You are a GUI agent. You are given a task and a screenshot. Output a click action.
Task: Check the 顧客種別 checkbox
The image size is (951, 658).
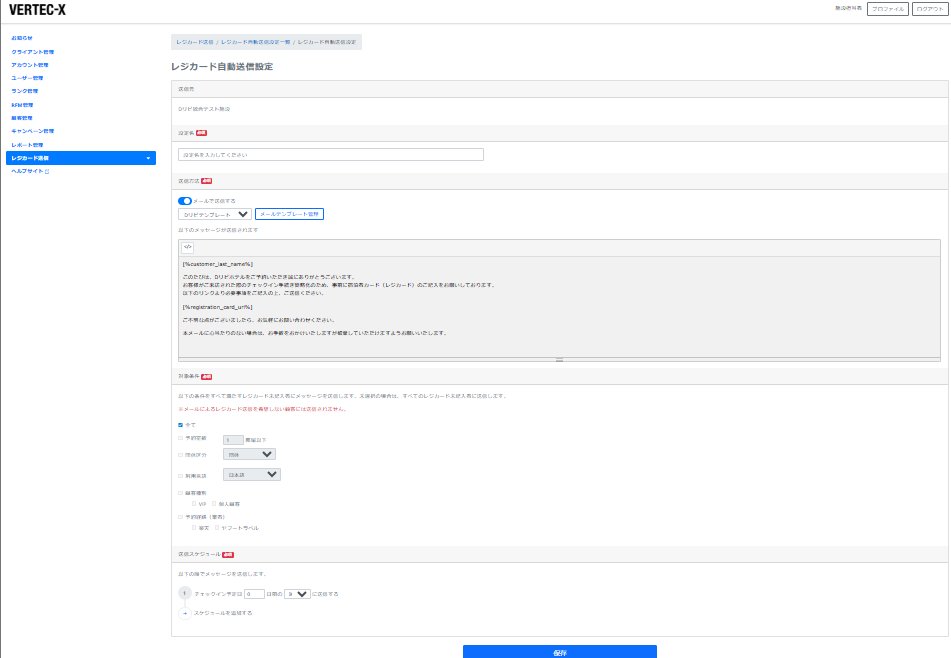coord(181,493)
